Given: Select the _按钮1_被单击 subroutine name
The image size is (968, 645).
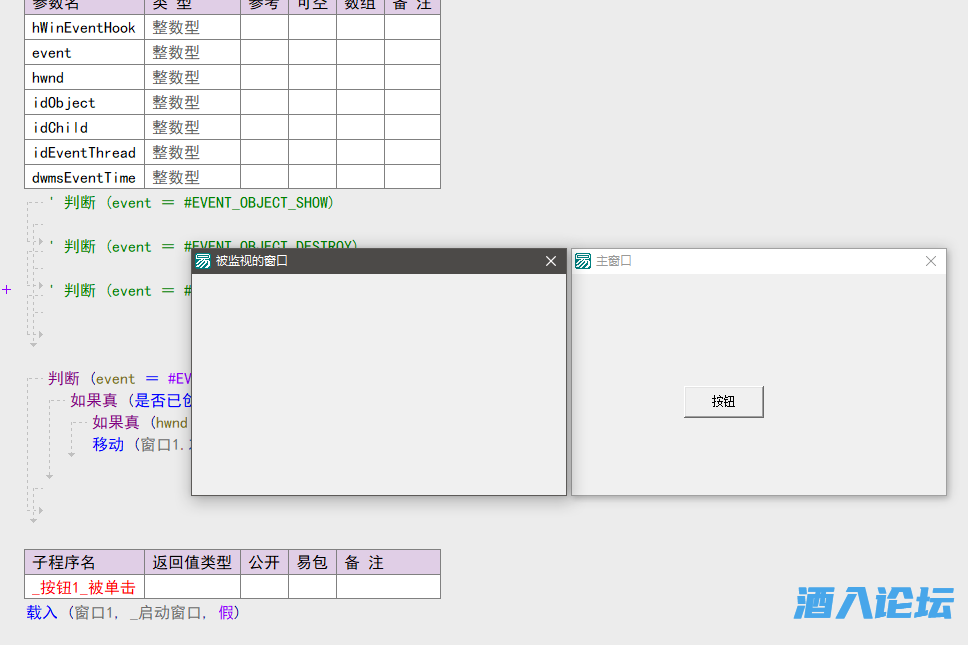Looking at the screenshot, I should [x=84, y=587].
